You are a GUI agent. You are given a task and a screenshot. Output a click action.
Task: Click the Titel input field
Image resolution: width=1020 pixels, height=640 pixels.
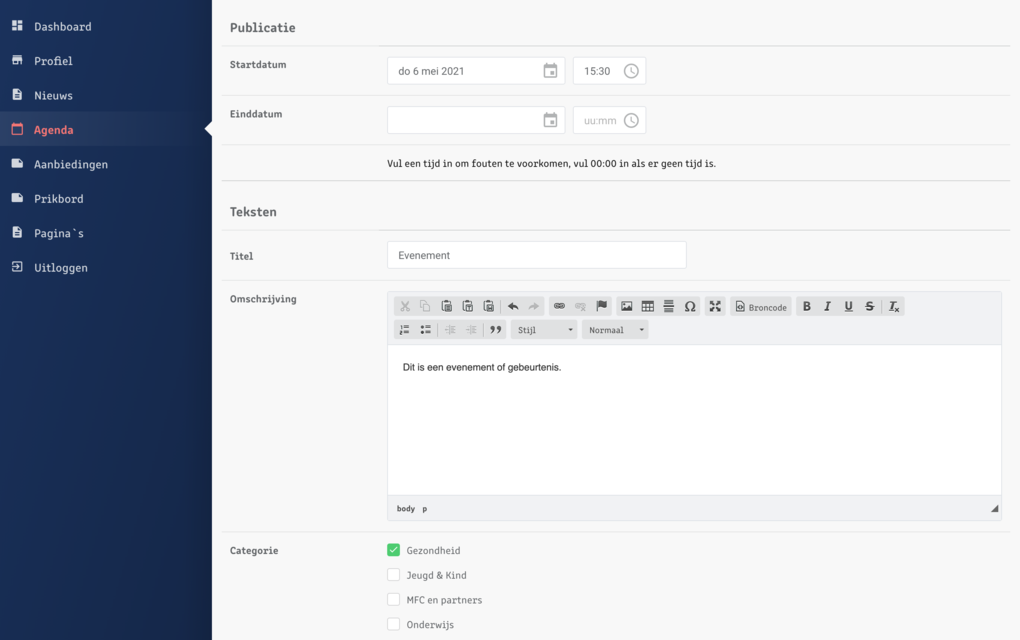pos(536,255)
